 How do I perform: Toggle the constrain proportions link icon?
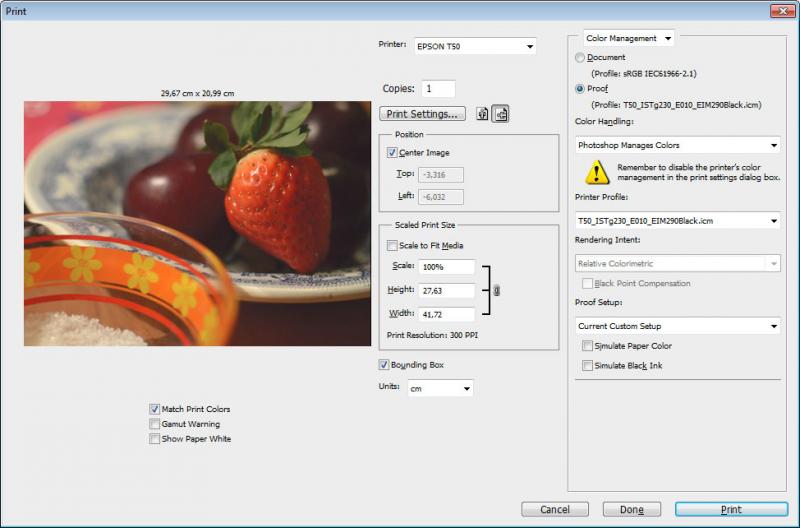[496, 290]
